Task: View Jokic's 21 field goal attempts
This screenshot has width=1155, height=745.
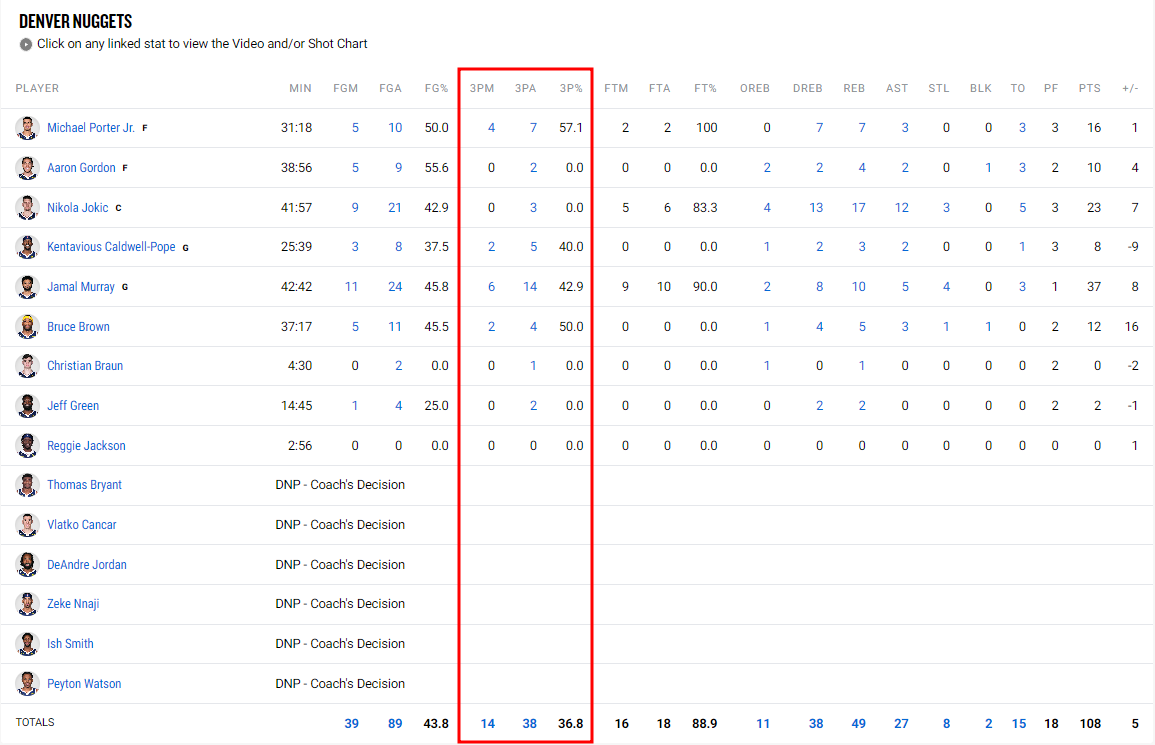Action: pyautogui.click(x=395, y=208)
